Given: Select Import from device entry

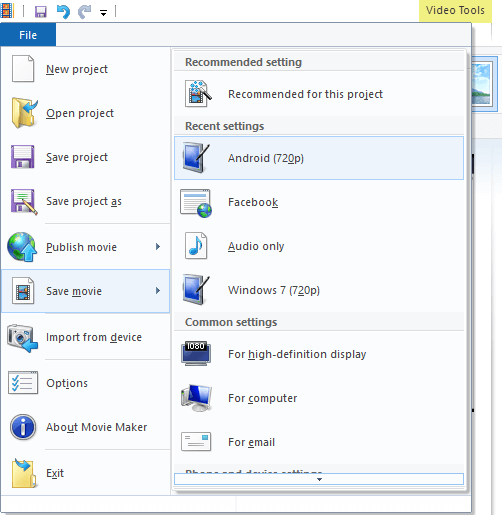Looking at the screenshot, I should [86, 337].
